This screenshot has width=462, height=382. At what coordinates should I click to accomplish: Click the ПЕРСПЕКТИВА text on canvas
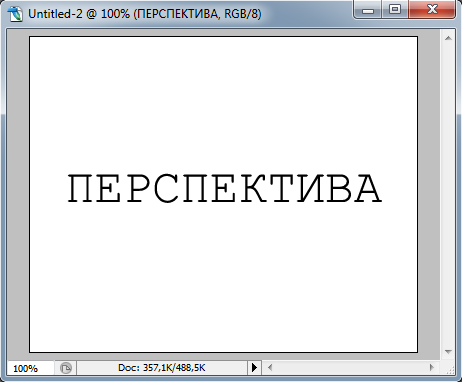pos(225,188)
